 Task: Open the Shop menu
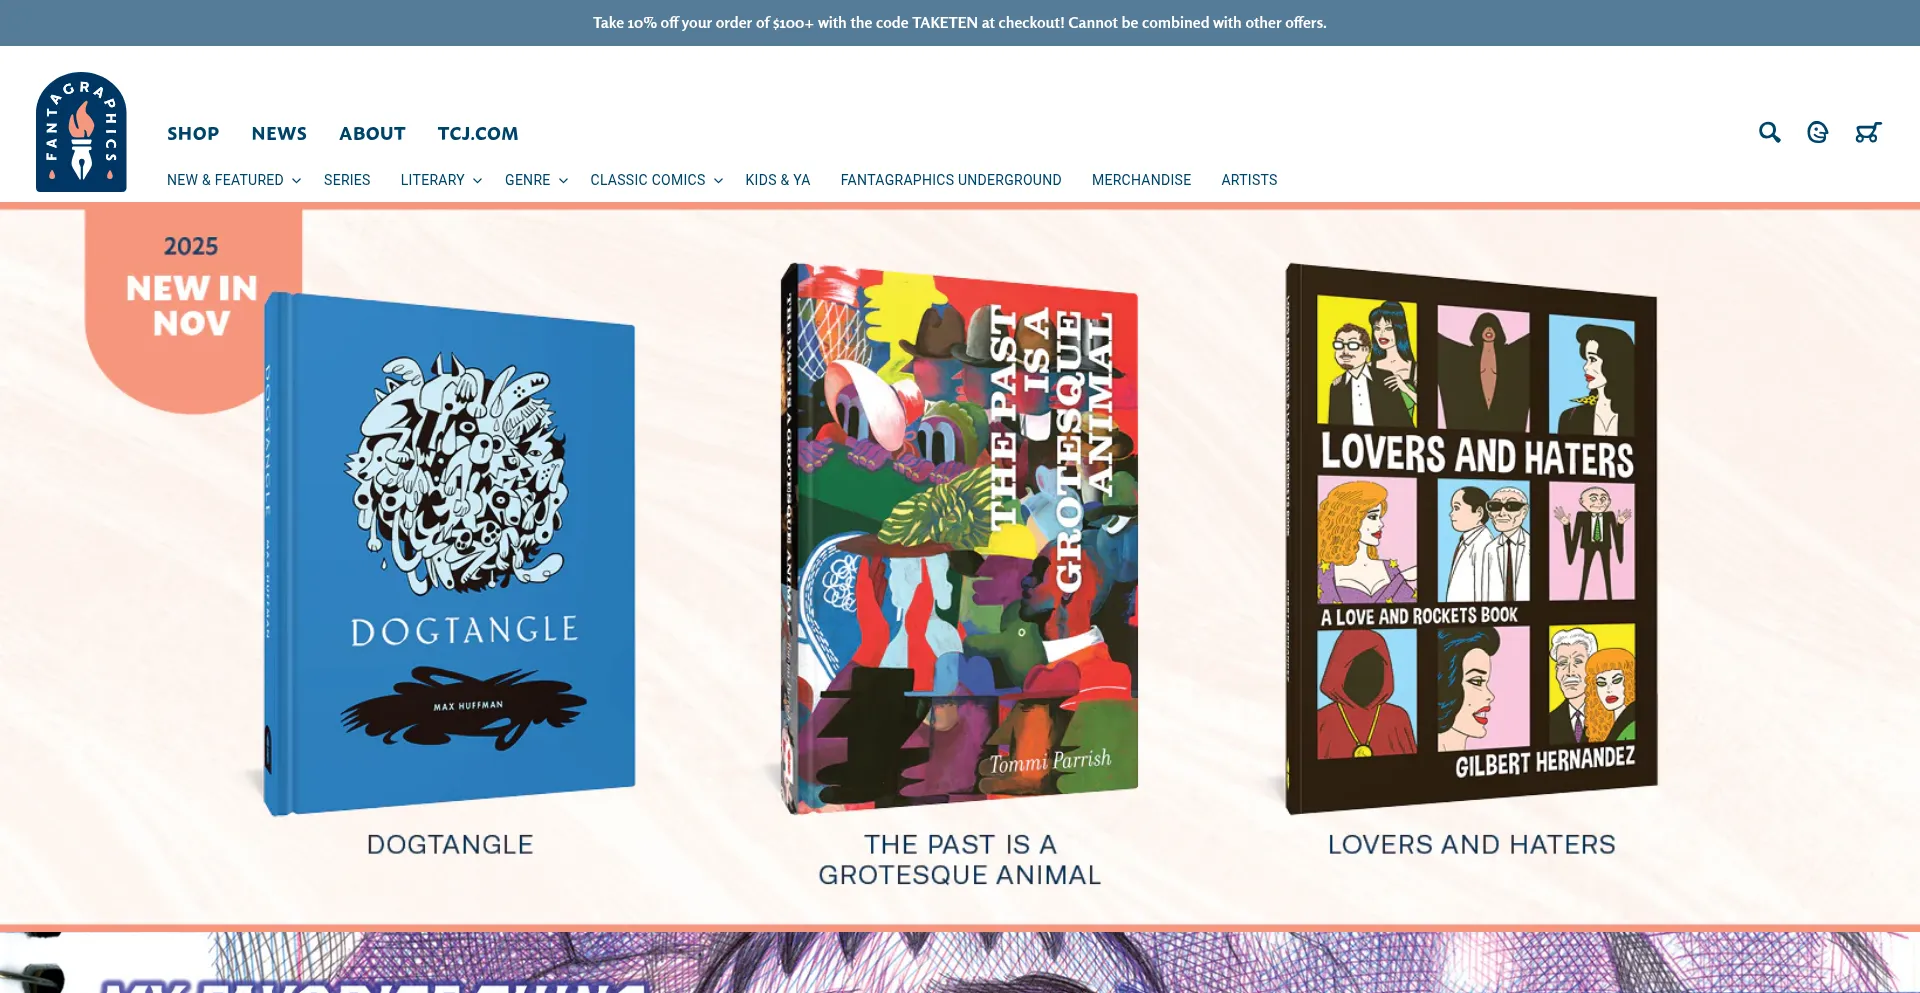[x=193, y=133]
